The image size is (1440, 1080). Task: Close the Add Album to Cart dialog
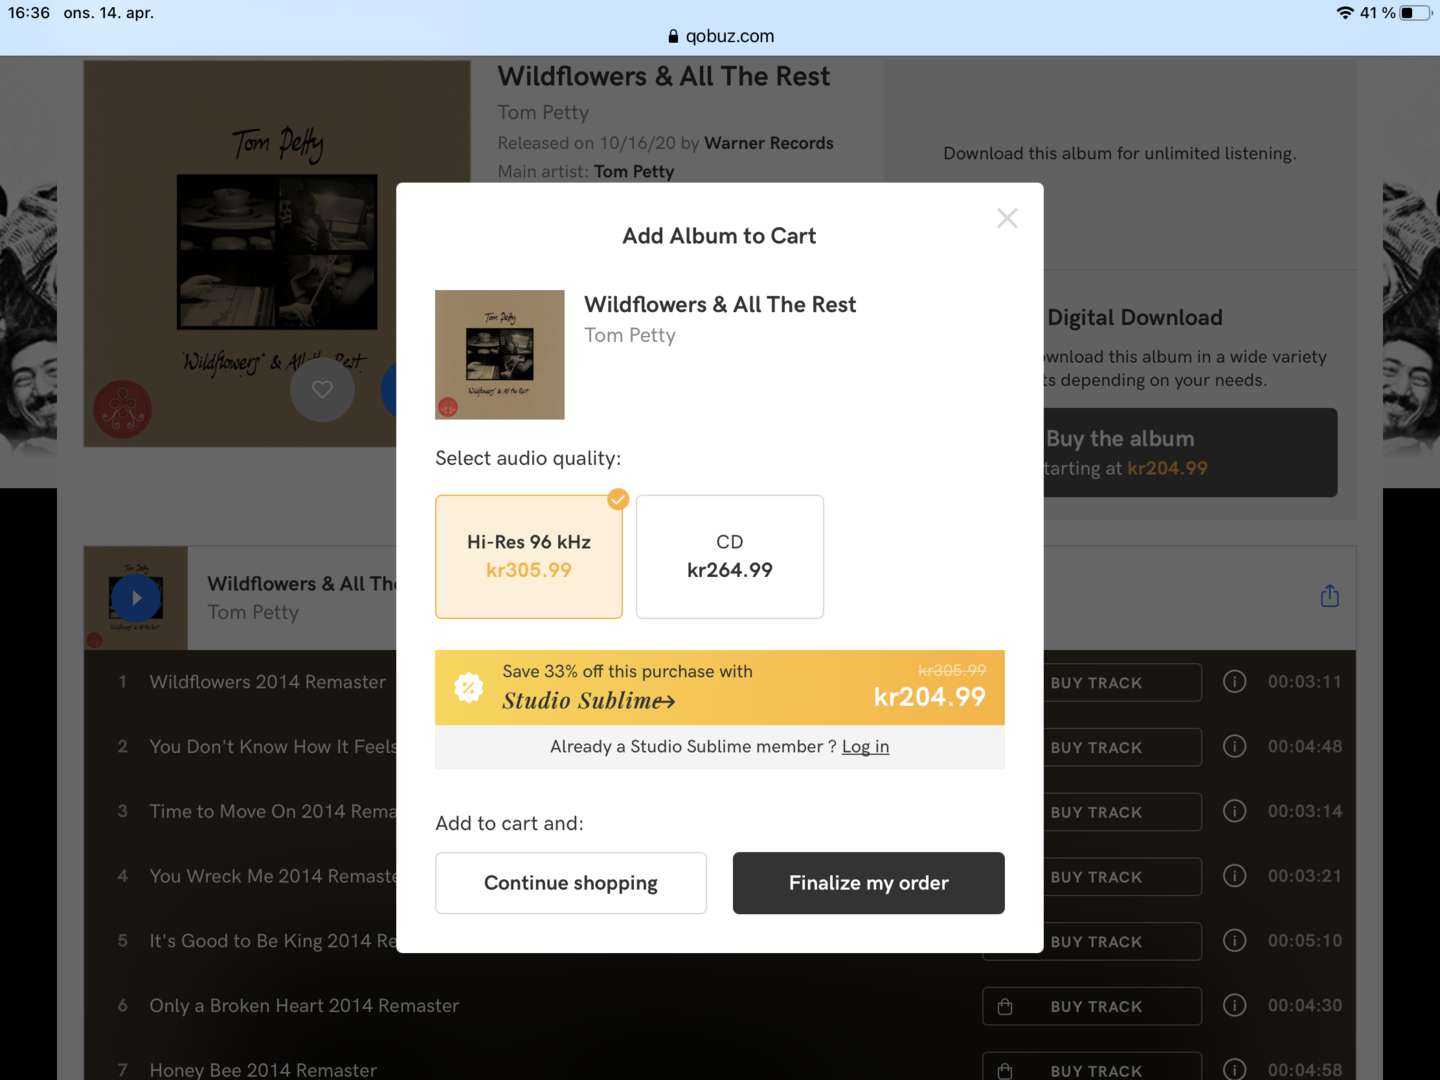point(1007,219)
